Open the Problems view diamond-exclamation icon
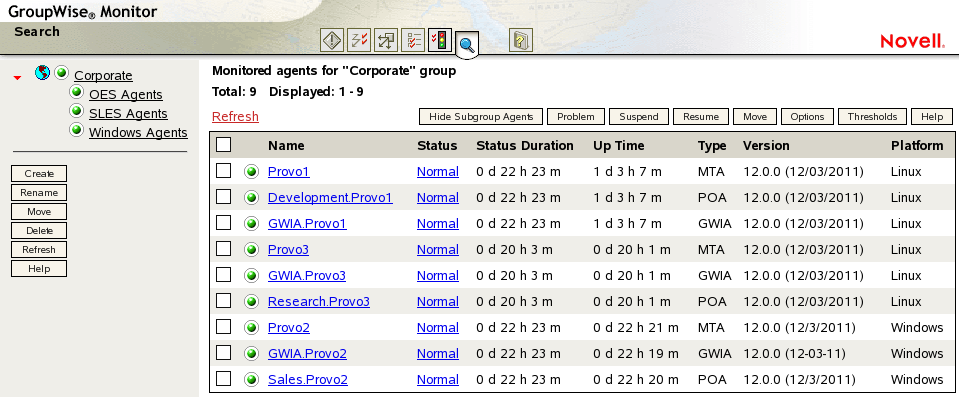 tap(331, 41)
